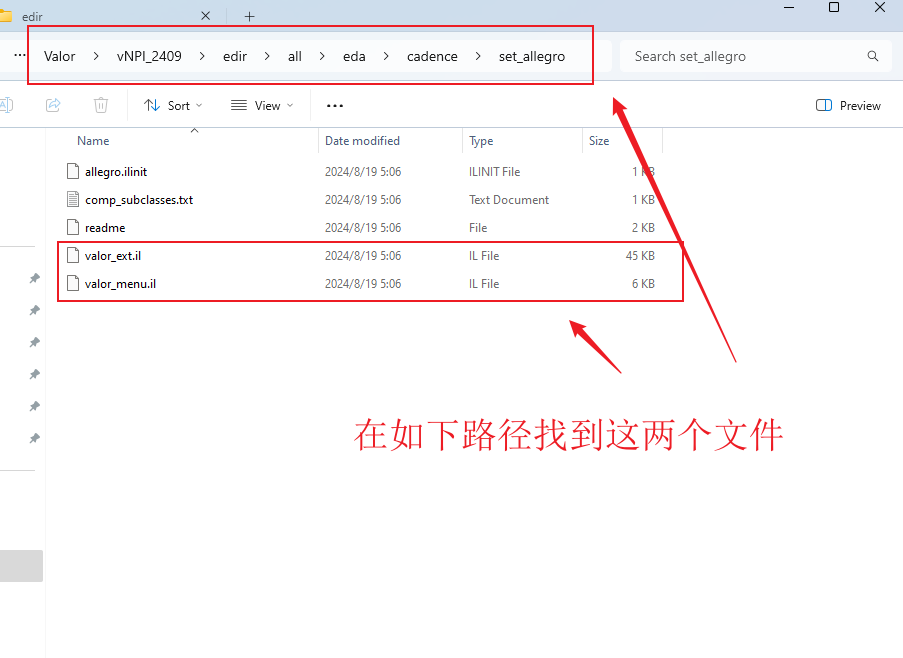903x658 pixels.
Task: Select valor_ext.il file
Action: click(112, 256)
